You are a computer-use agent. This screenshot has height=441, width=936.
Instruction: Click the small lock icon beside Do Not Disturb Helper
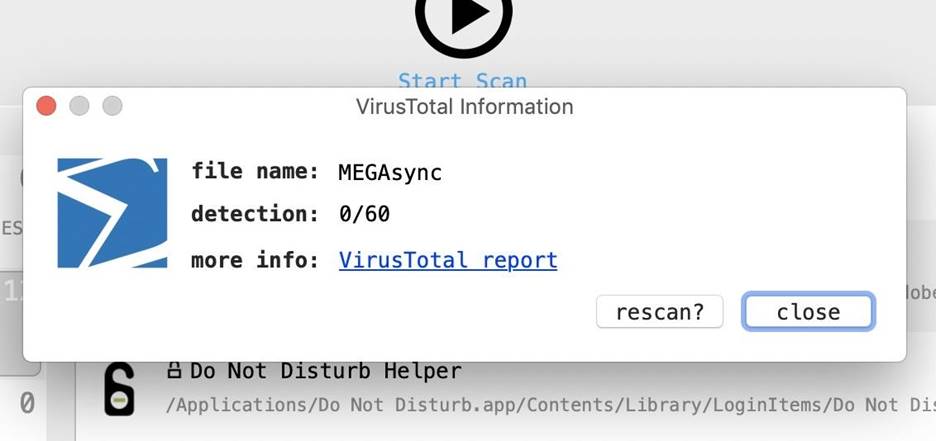tap(174, 371)
